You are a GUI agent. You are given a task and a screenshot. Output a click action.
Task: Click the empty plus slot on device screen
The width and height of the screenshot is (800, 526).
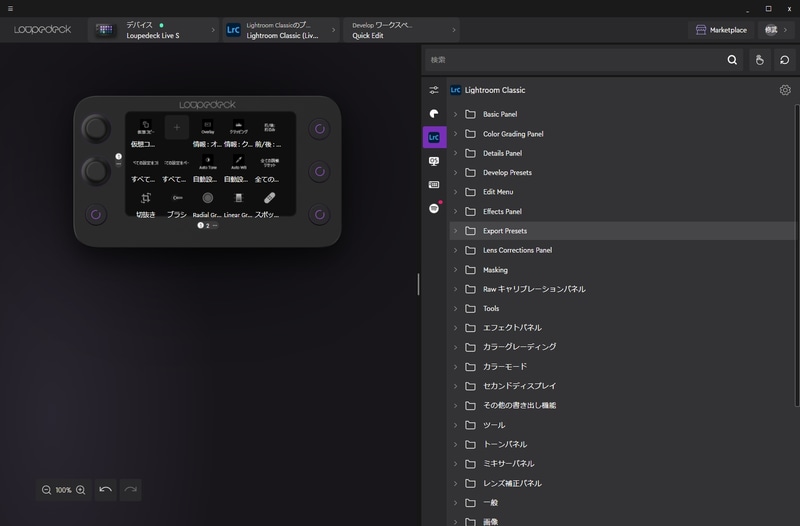[x=177, y=128]
